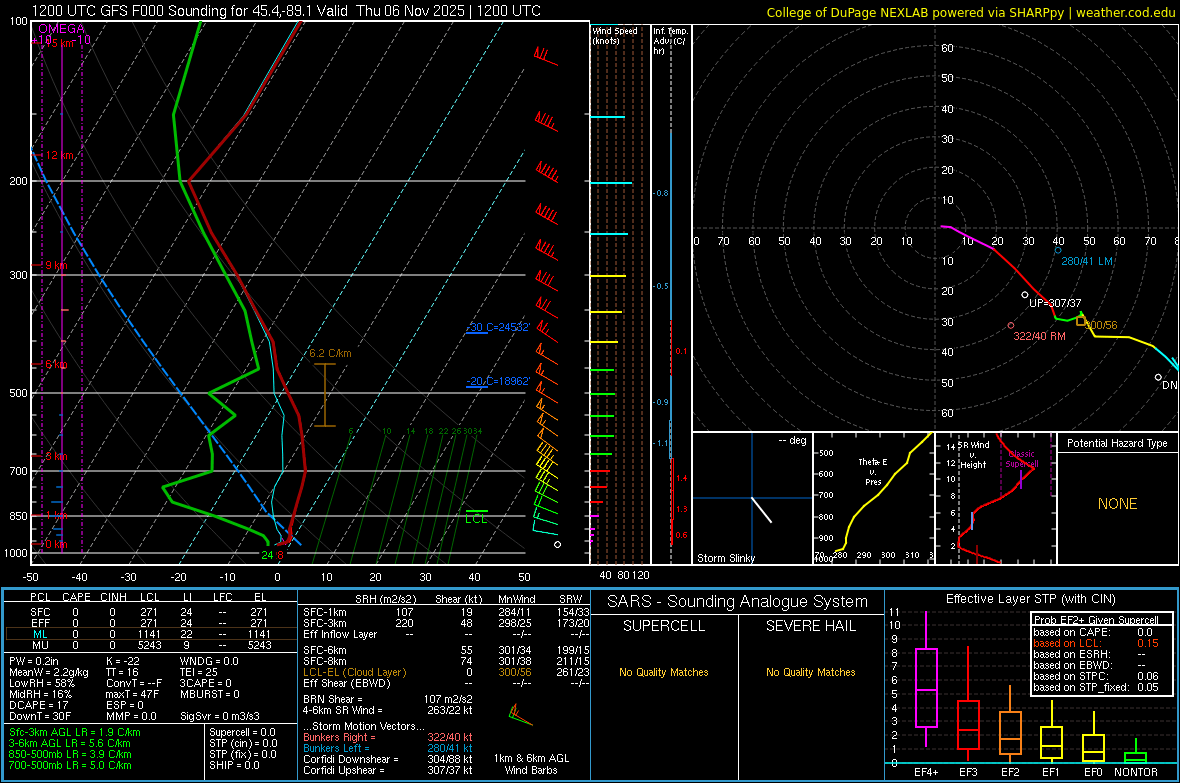Screen dimensions: 1180x783
Task: Select the highlighted ML parcel row
Action: [x=149, y=634]
